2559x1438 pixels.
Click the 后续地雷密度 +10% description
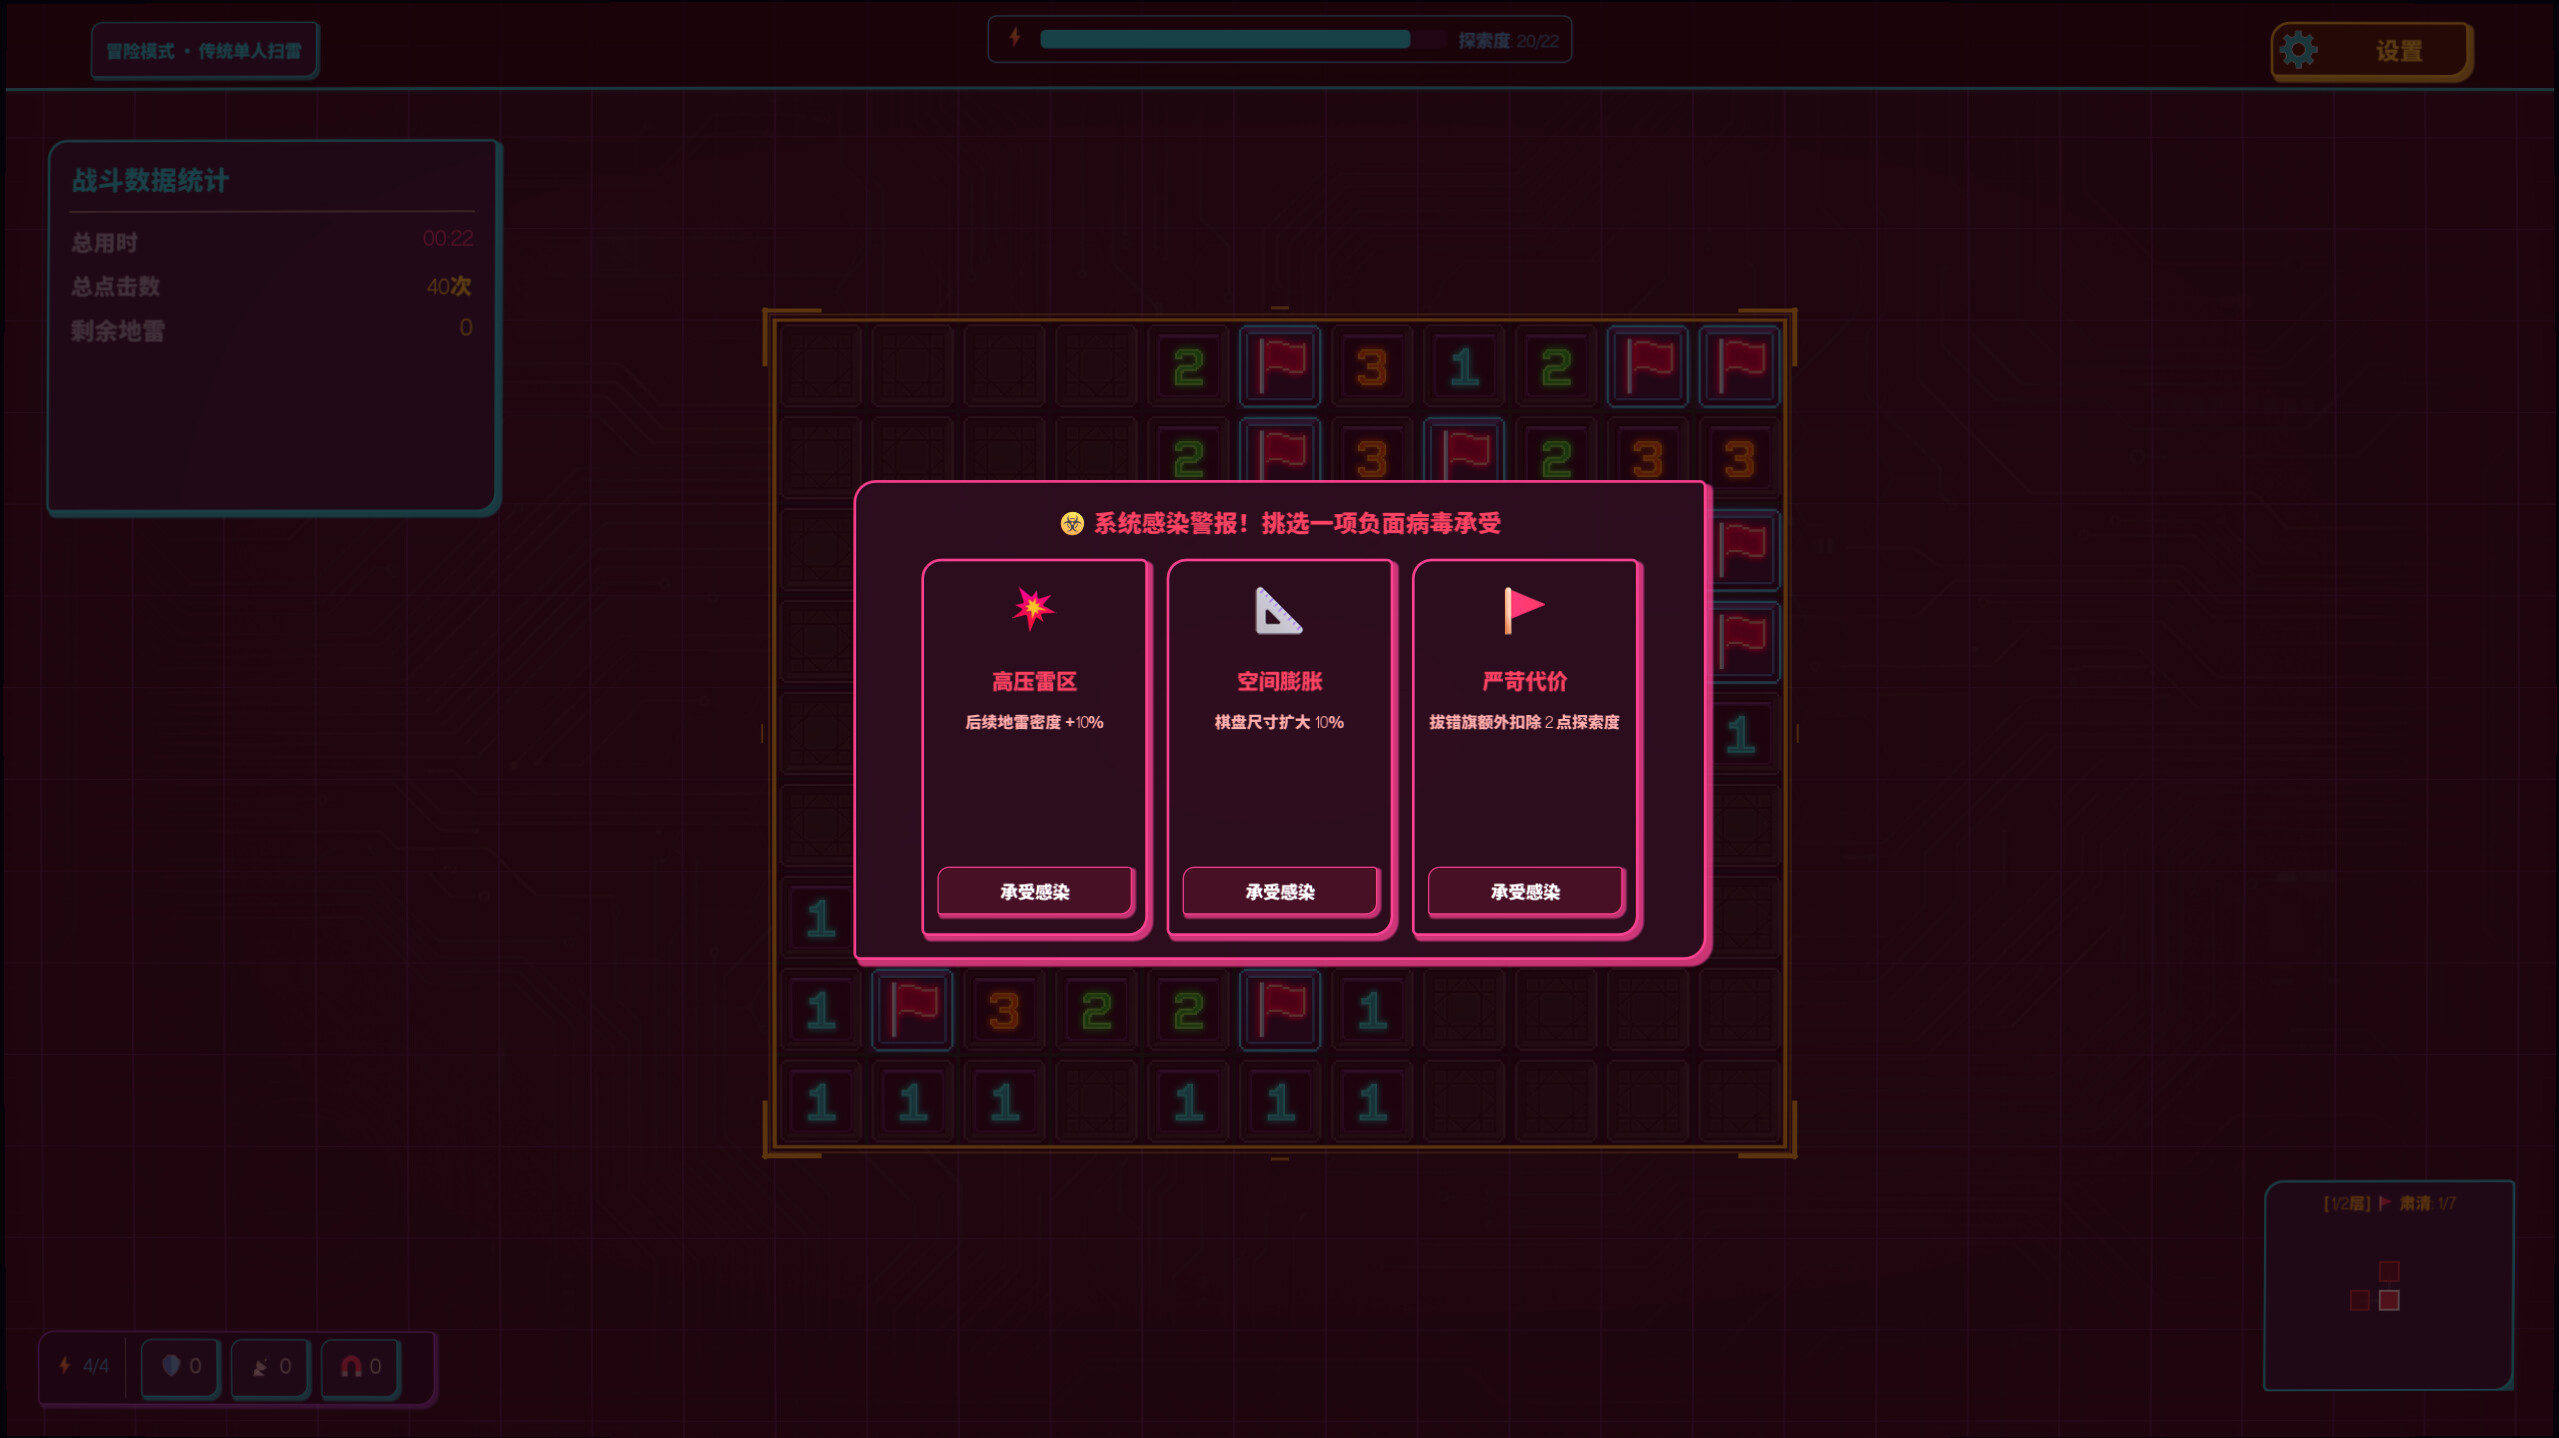[1033, 722]
